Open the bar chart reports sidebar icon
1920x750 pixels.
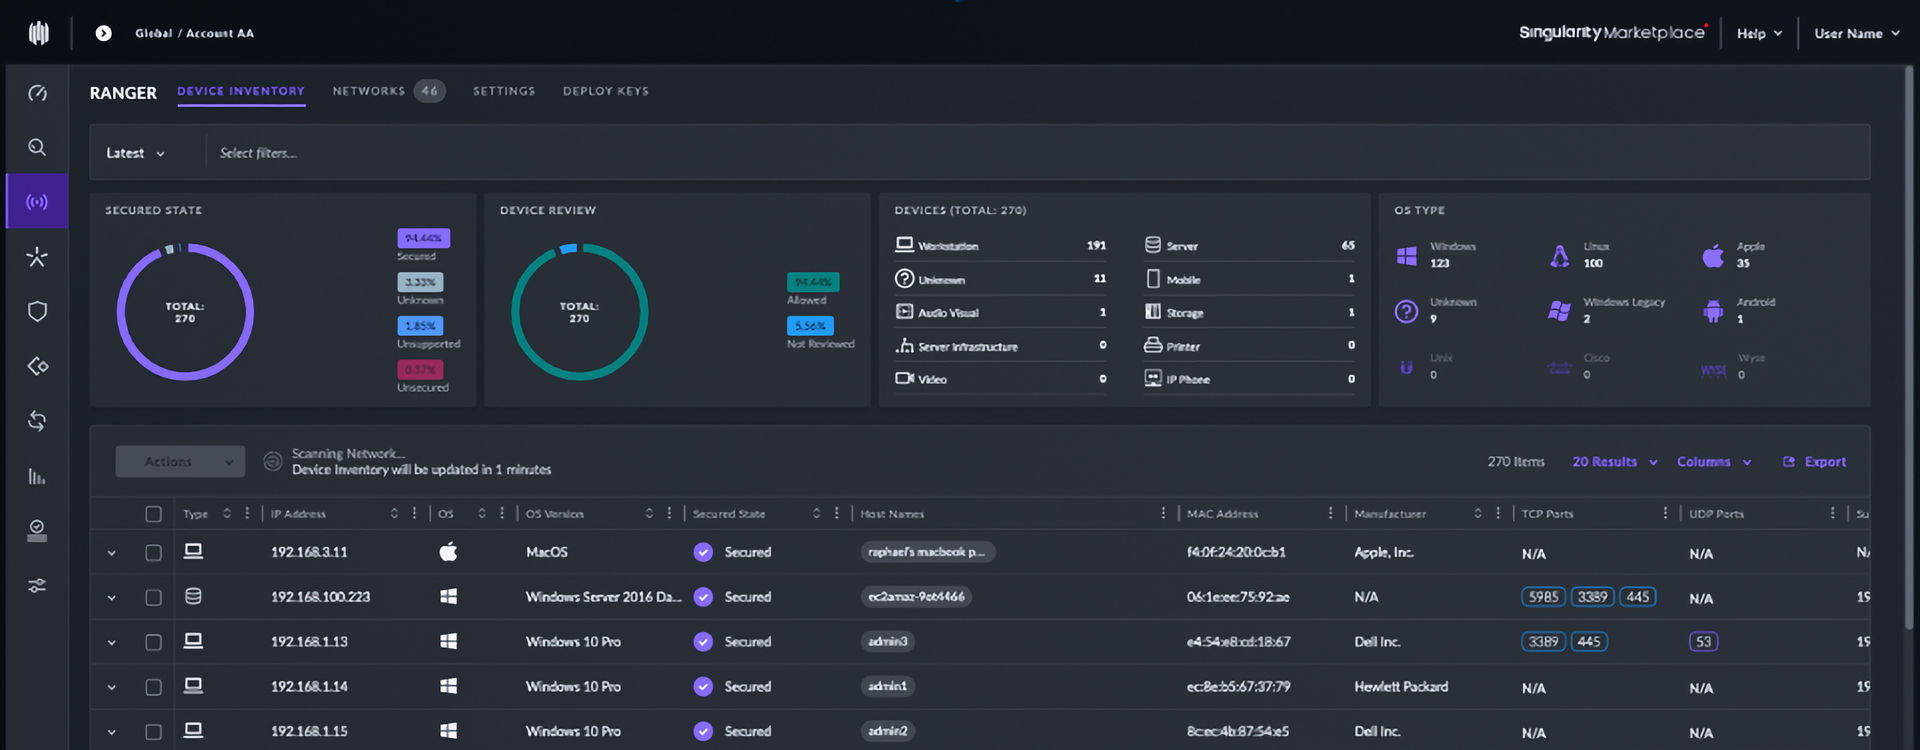[37, 477]
